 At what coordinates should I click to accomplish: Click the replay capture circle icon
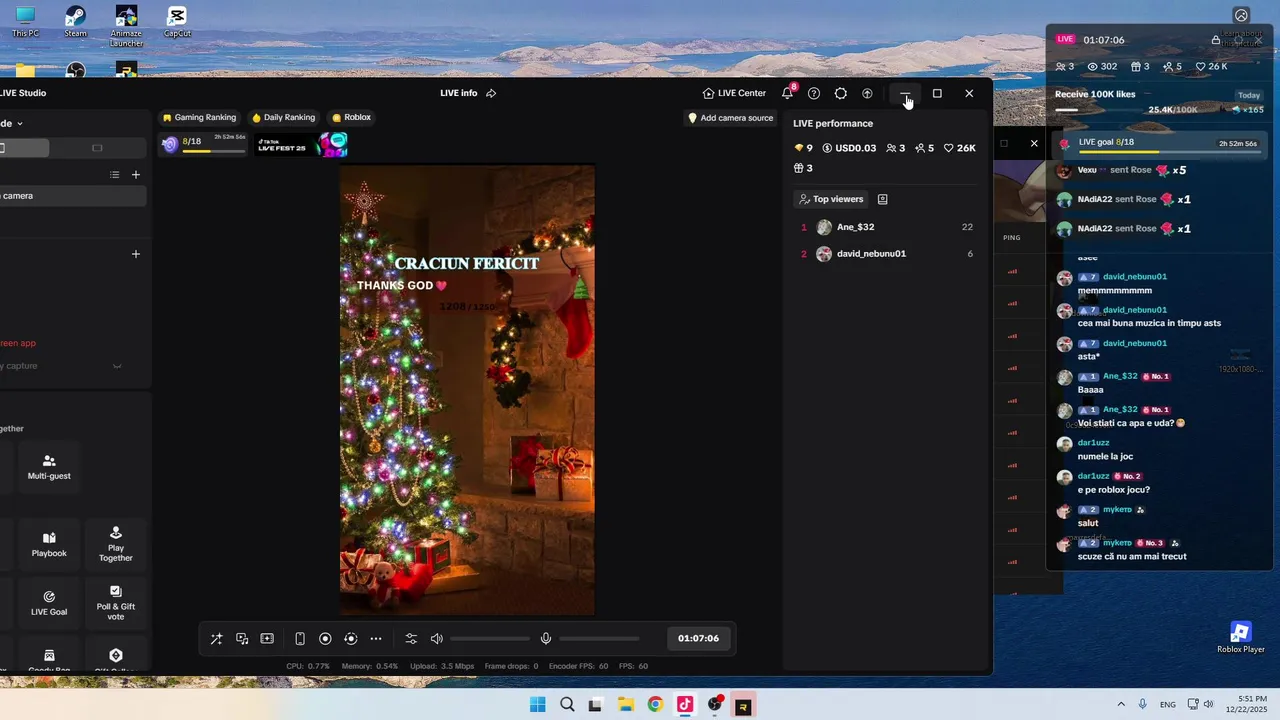(350, 639)
